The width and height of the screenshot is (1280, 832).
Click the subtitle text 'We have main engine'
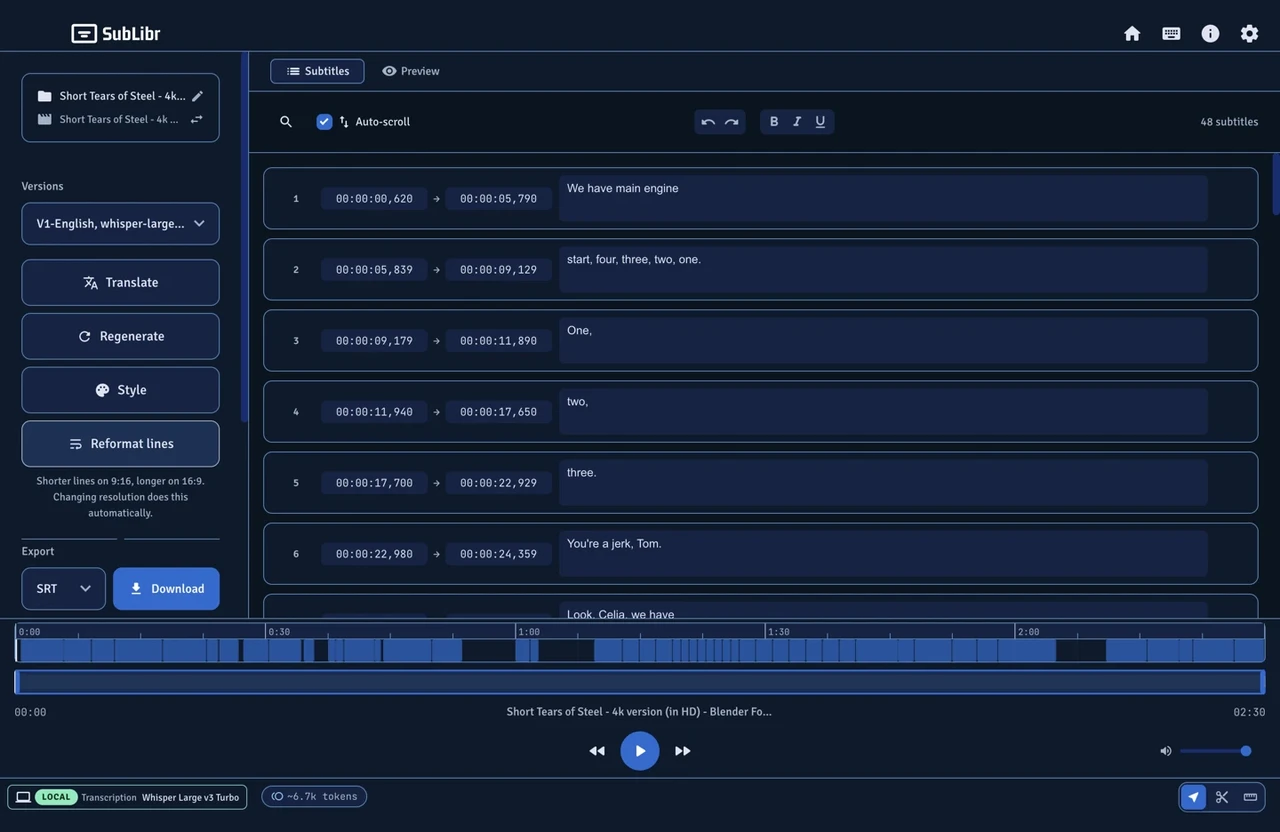point(622,188)
